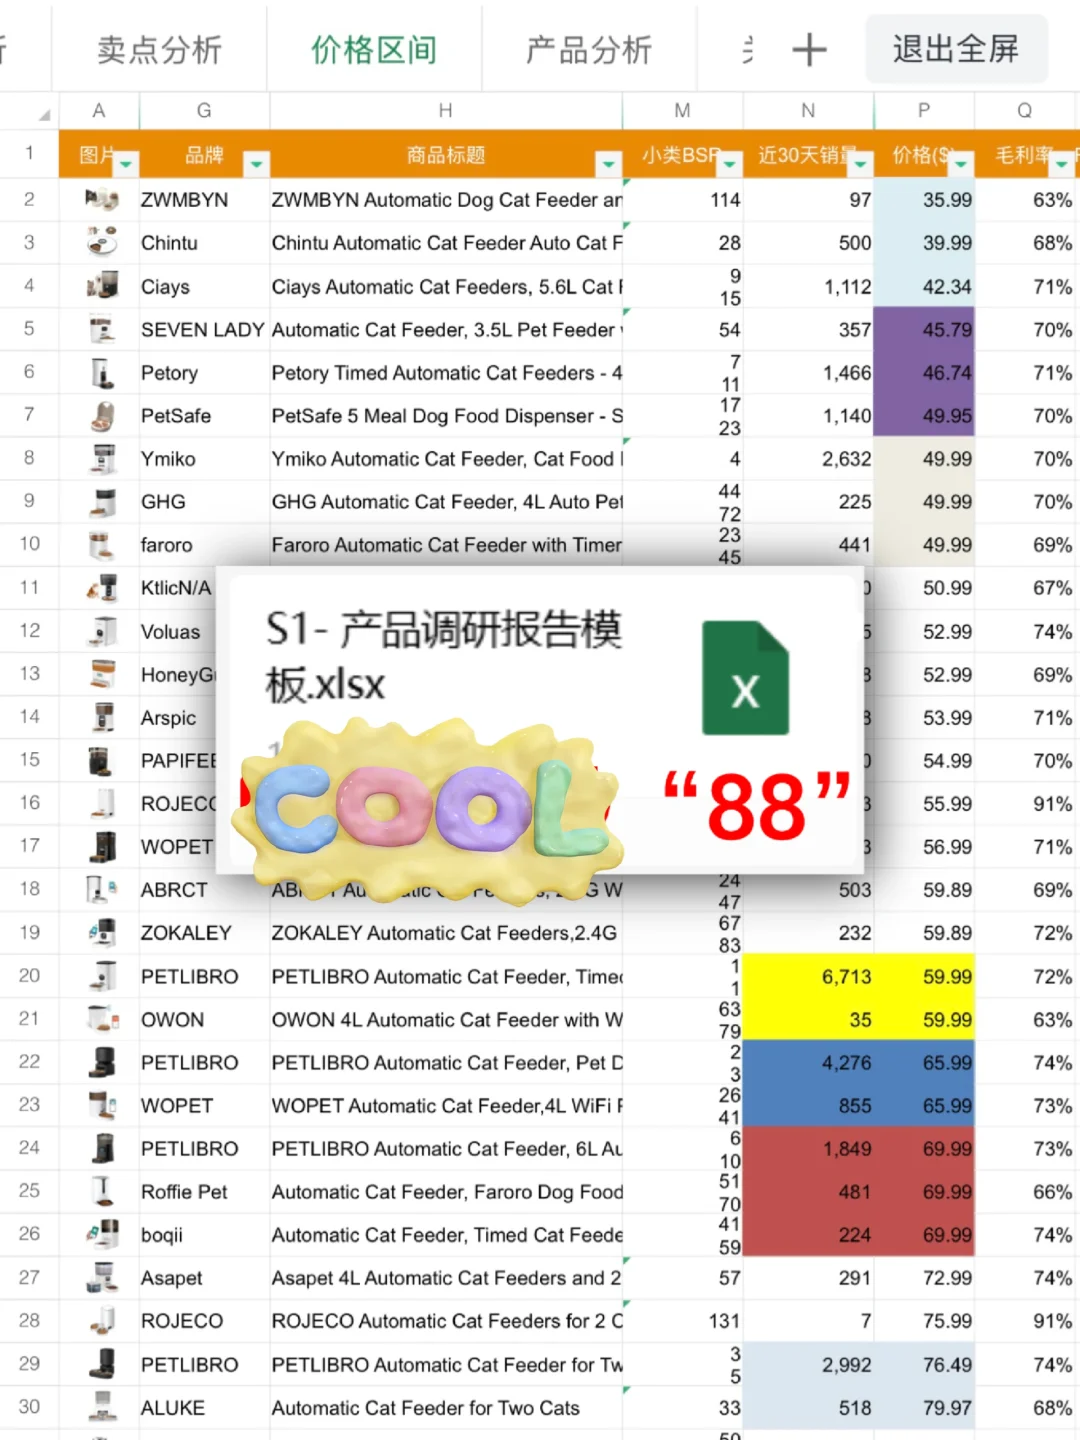Open the 毛利率 column filter dropdown

point(1062,163)
